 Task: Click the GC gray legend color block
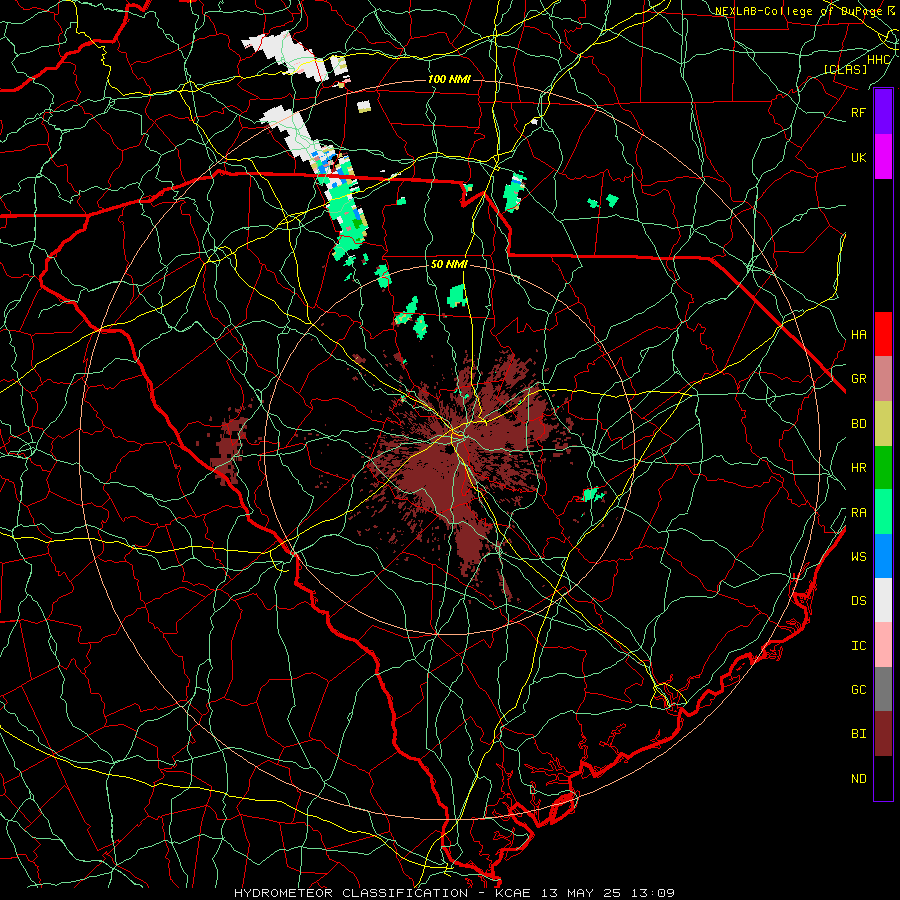pos(883,689)
